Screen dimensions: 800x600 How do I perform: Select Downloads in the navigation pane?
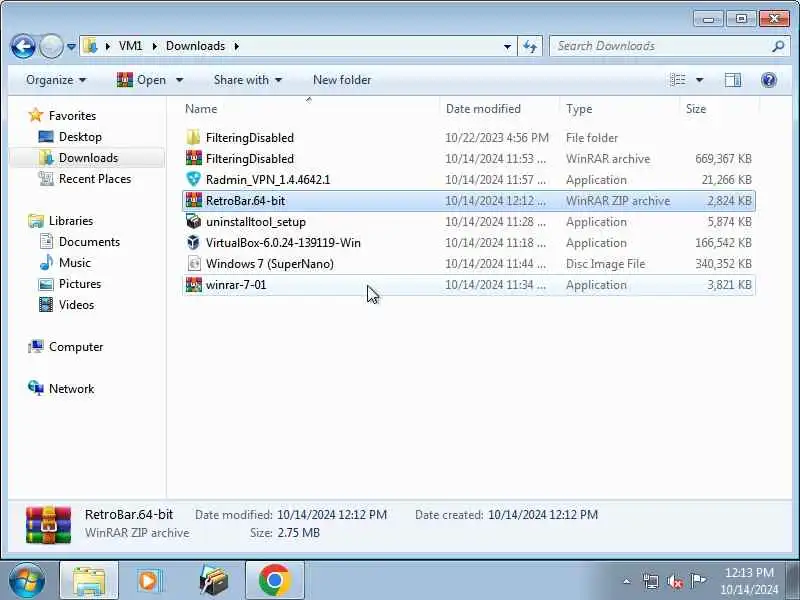tap(88, 158)
